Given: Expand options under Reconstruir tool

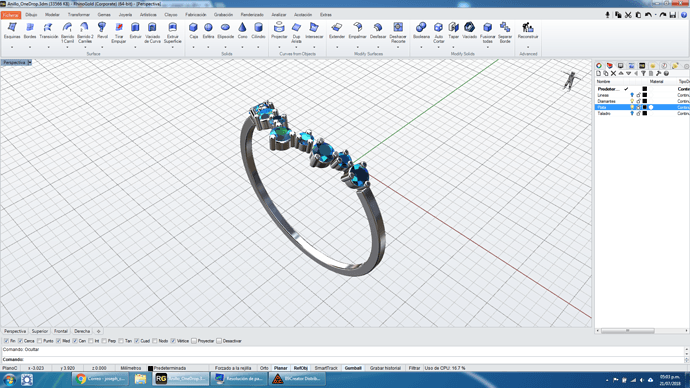Looking at the screenshot, I should coord(528,47).
